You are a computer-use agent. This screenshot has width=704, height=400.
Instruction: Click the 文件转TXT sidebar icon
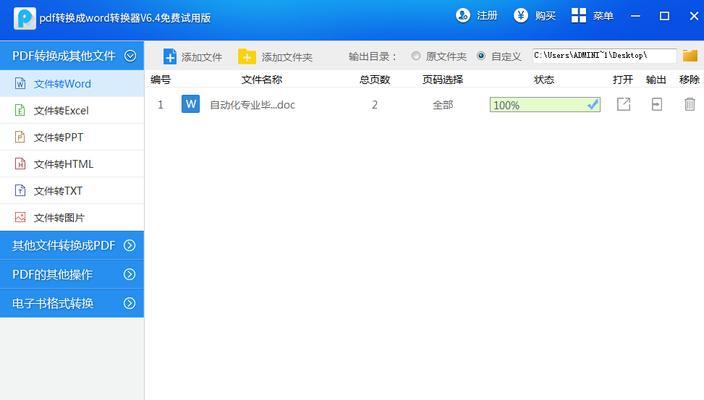pyautogui.click(x=20, y=190)
